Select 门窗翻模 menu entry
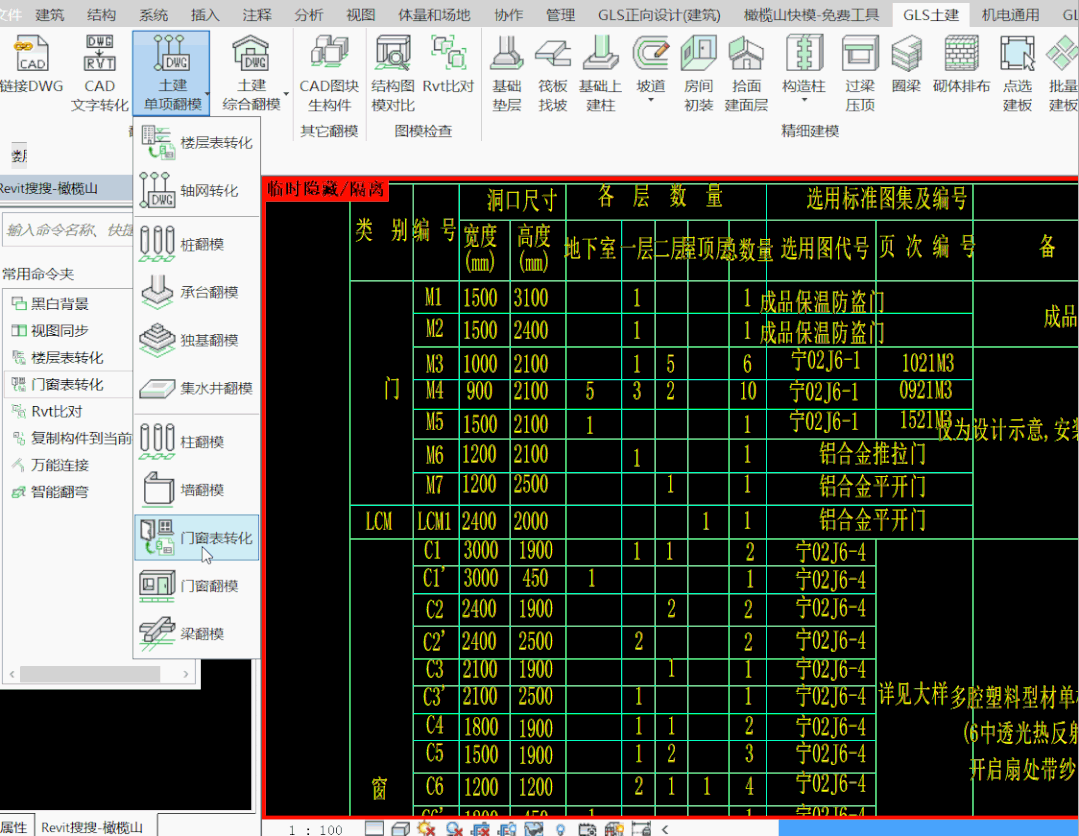 point(197,586)
